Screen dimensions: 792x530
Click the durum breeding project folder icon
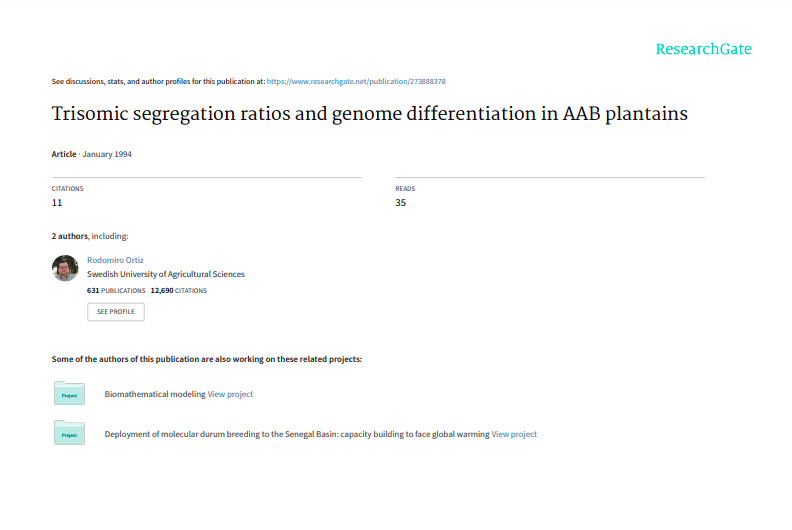click(69, 433)
